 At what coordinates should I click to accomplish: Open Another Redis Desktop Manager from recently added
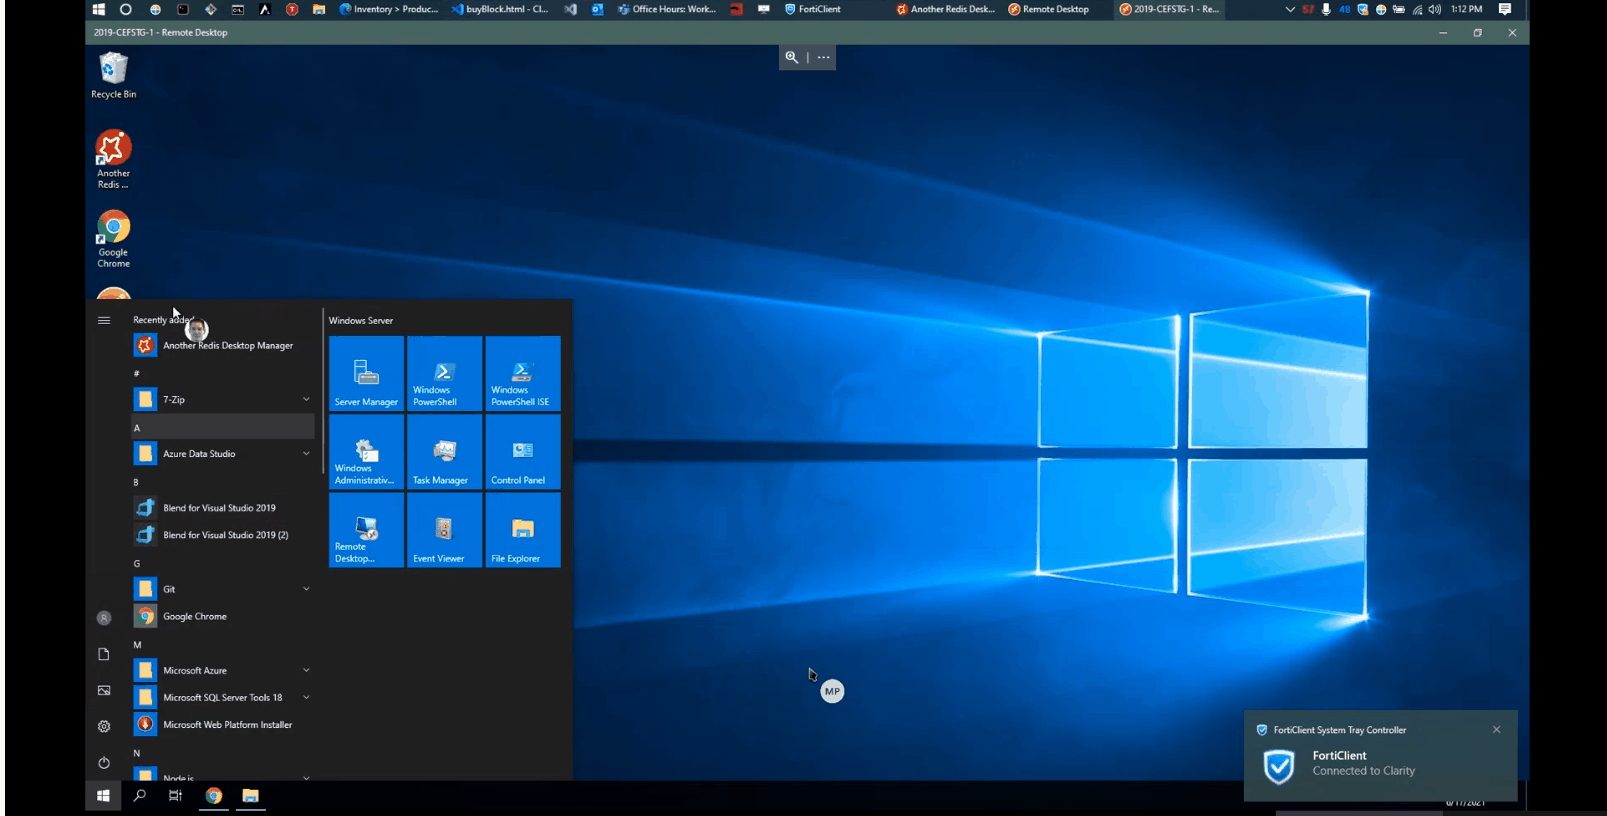coord(223,345)
